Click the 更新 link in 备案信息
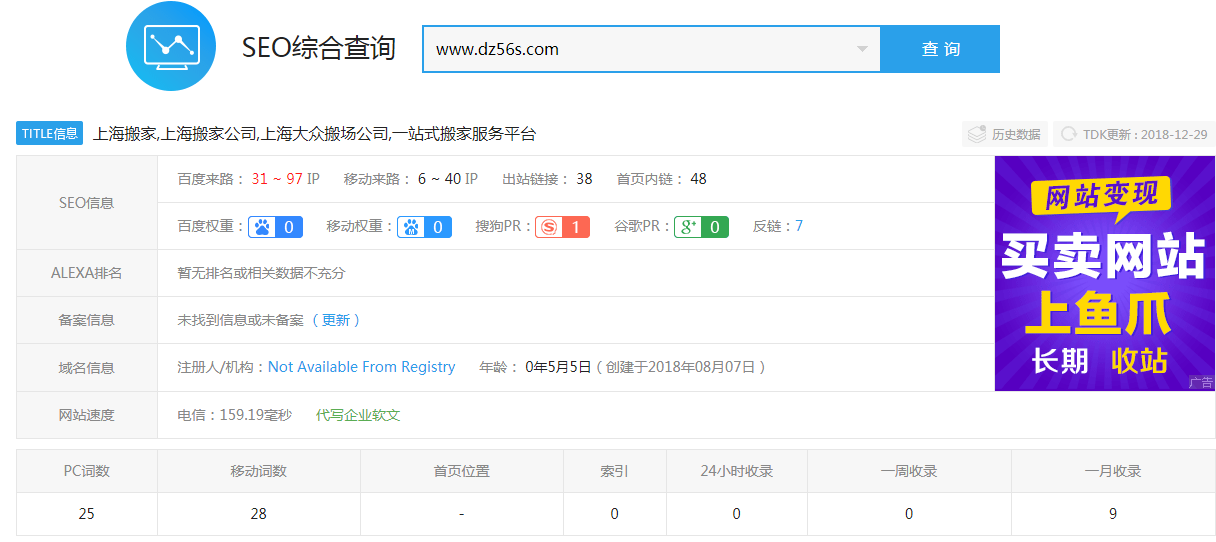Image resolution: width=1216 pixels, height=542 pixels. [336, 320]
